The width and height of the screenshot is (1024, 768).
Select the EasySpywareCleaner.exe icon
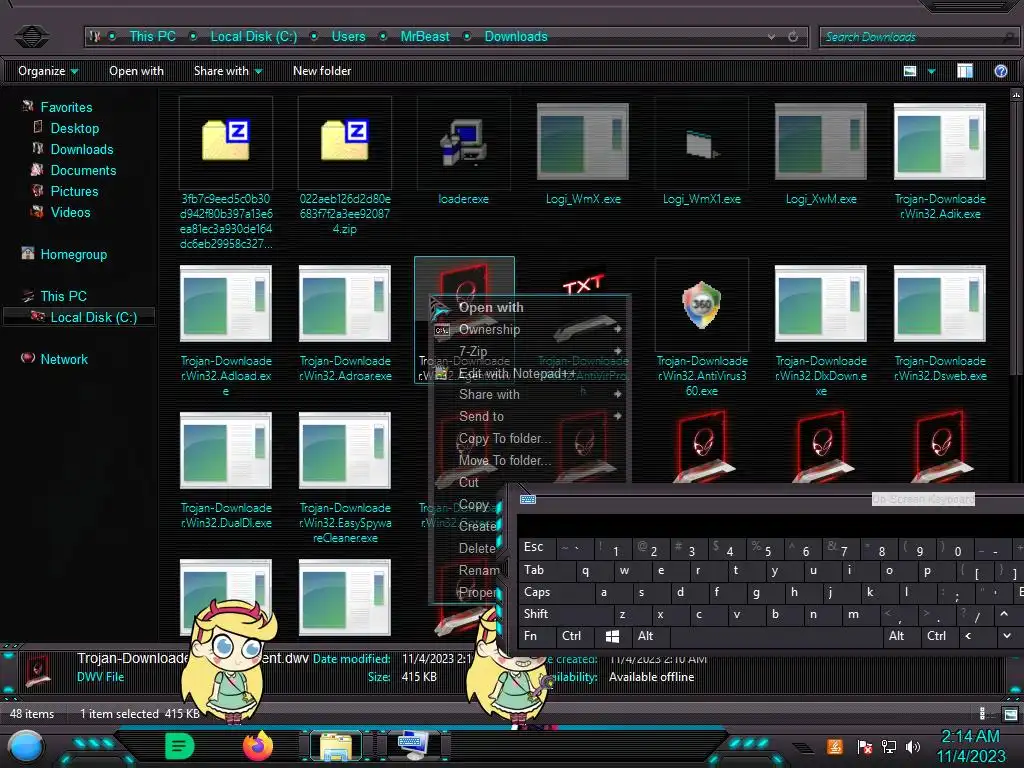coord(345,450)
